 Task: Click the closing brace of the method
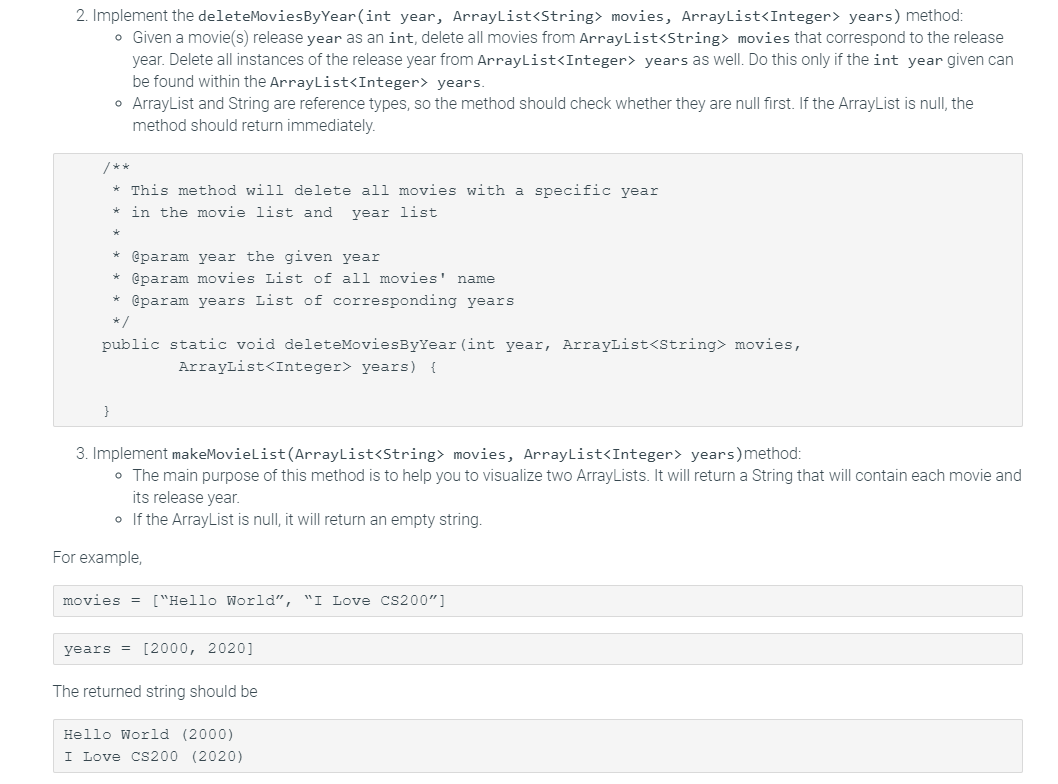point(106,411)
